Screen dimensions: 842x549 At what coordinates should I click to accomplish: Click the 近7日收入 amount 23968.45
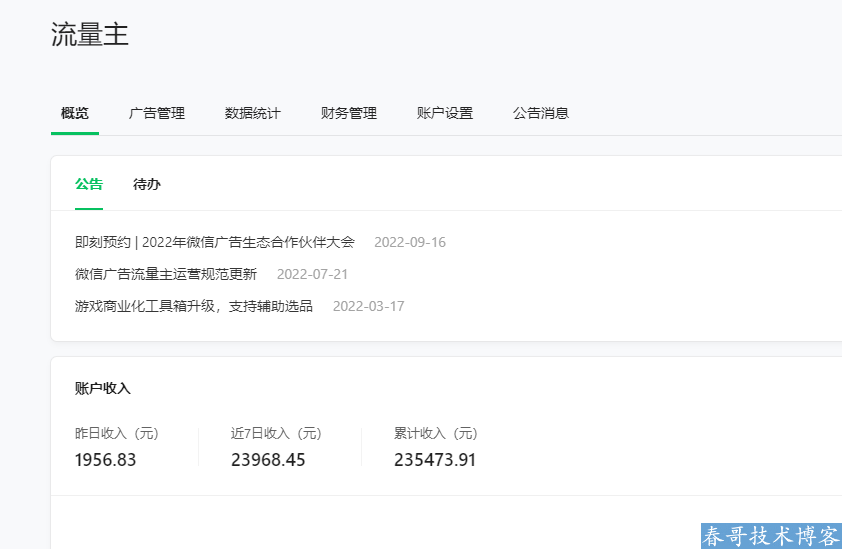pos(268,460)
